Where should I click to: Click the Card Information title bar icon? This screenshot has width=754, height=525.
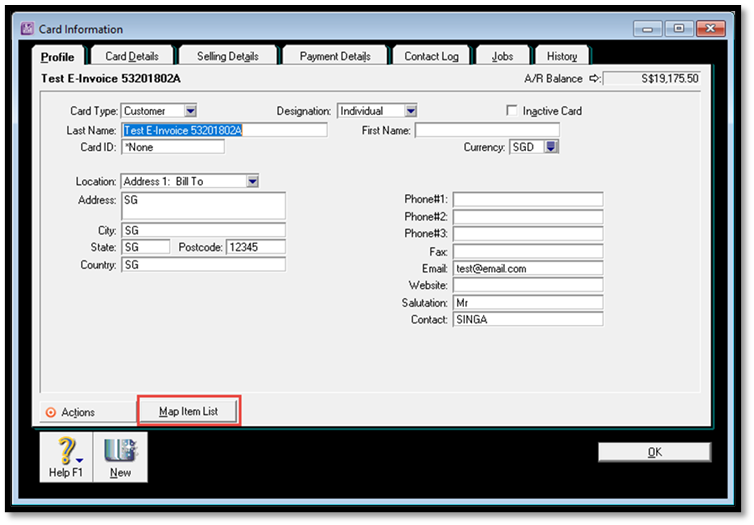click(x=27, y=29)
